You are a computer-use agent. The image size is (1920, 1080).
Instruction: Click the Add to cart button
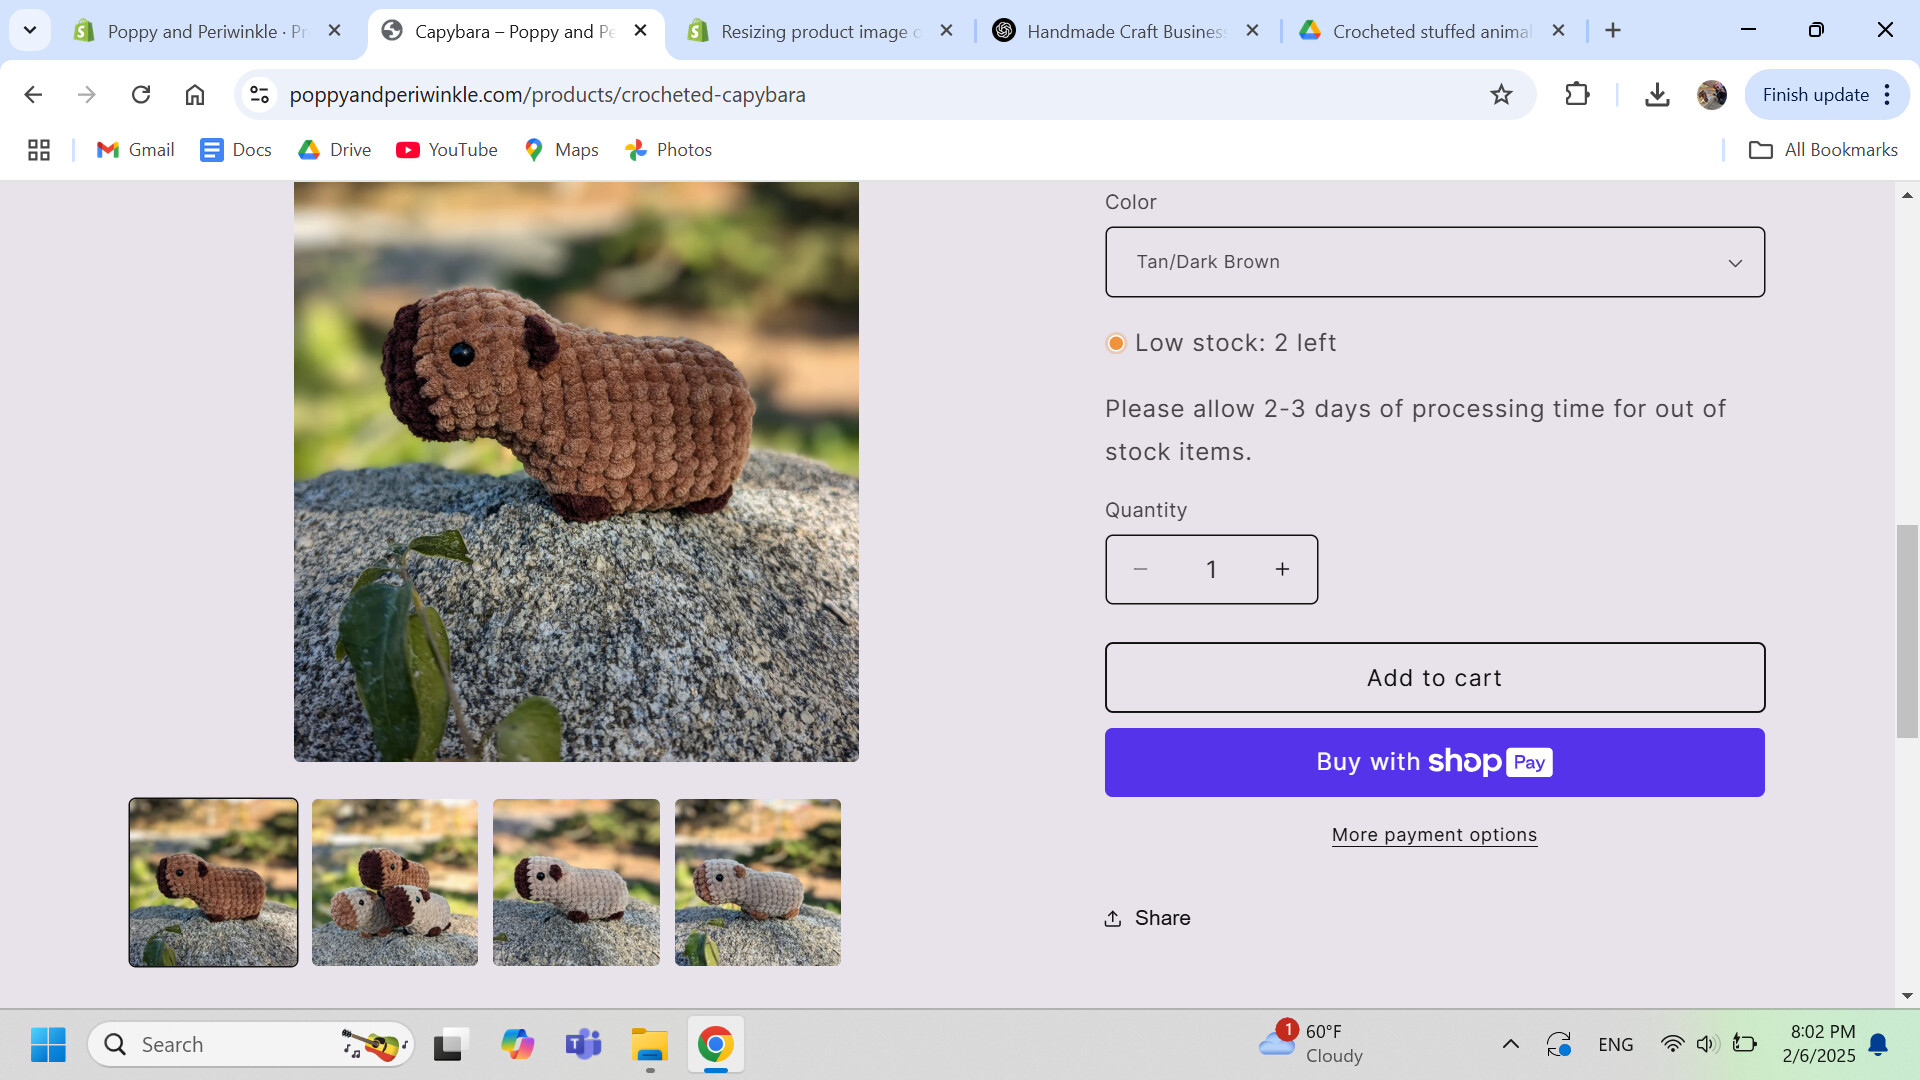click(1434, 678)
